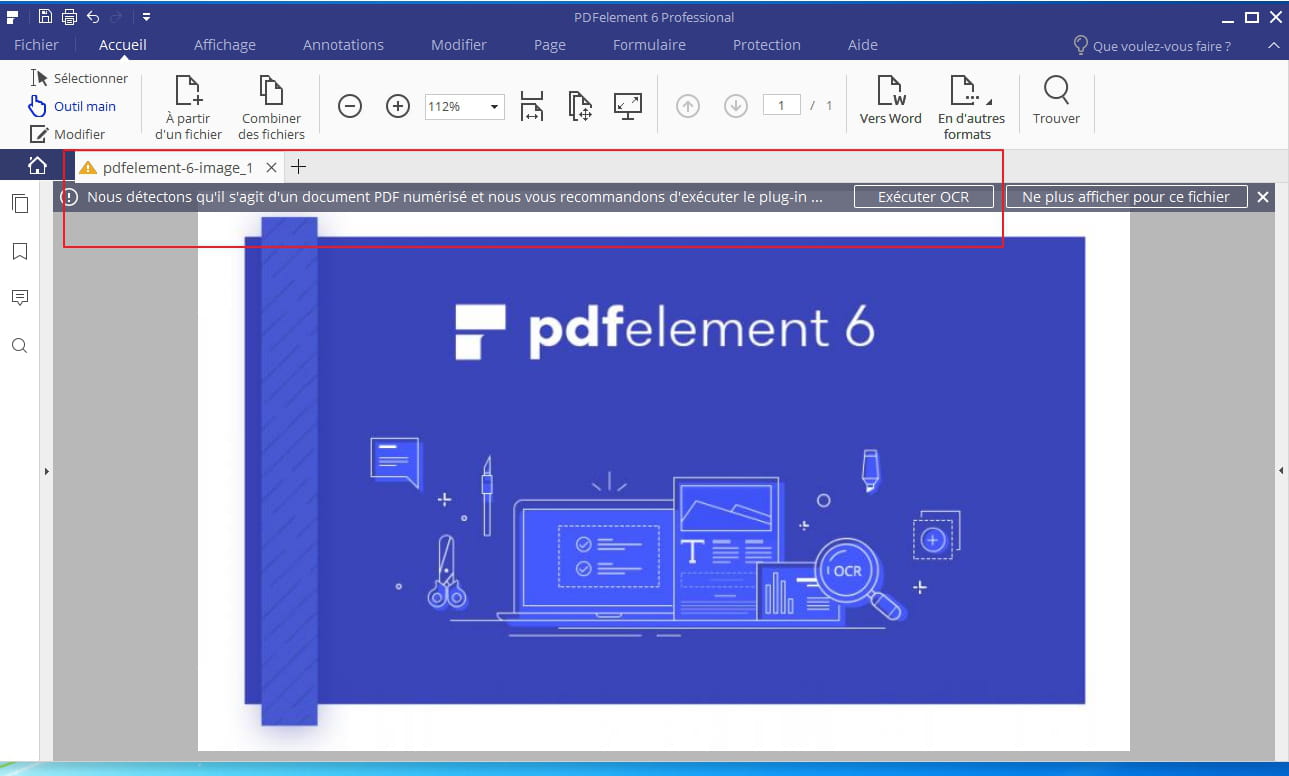Click the Save icon in title bar
This screenshot has width=1289, height=776.
click(45, 16)
